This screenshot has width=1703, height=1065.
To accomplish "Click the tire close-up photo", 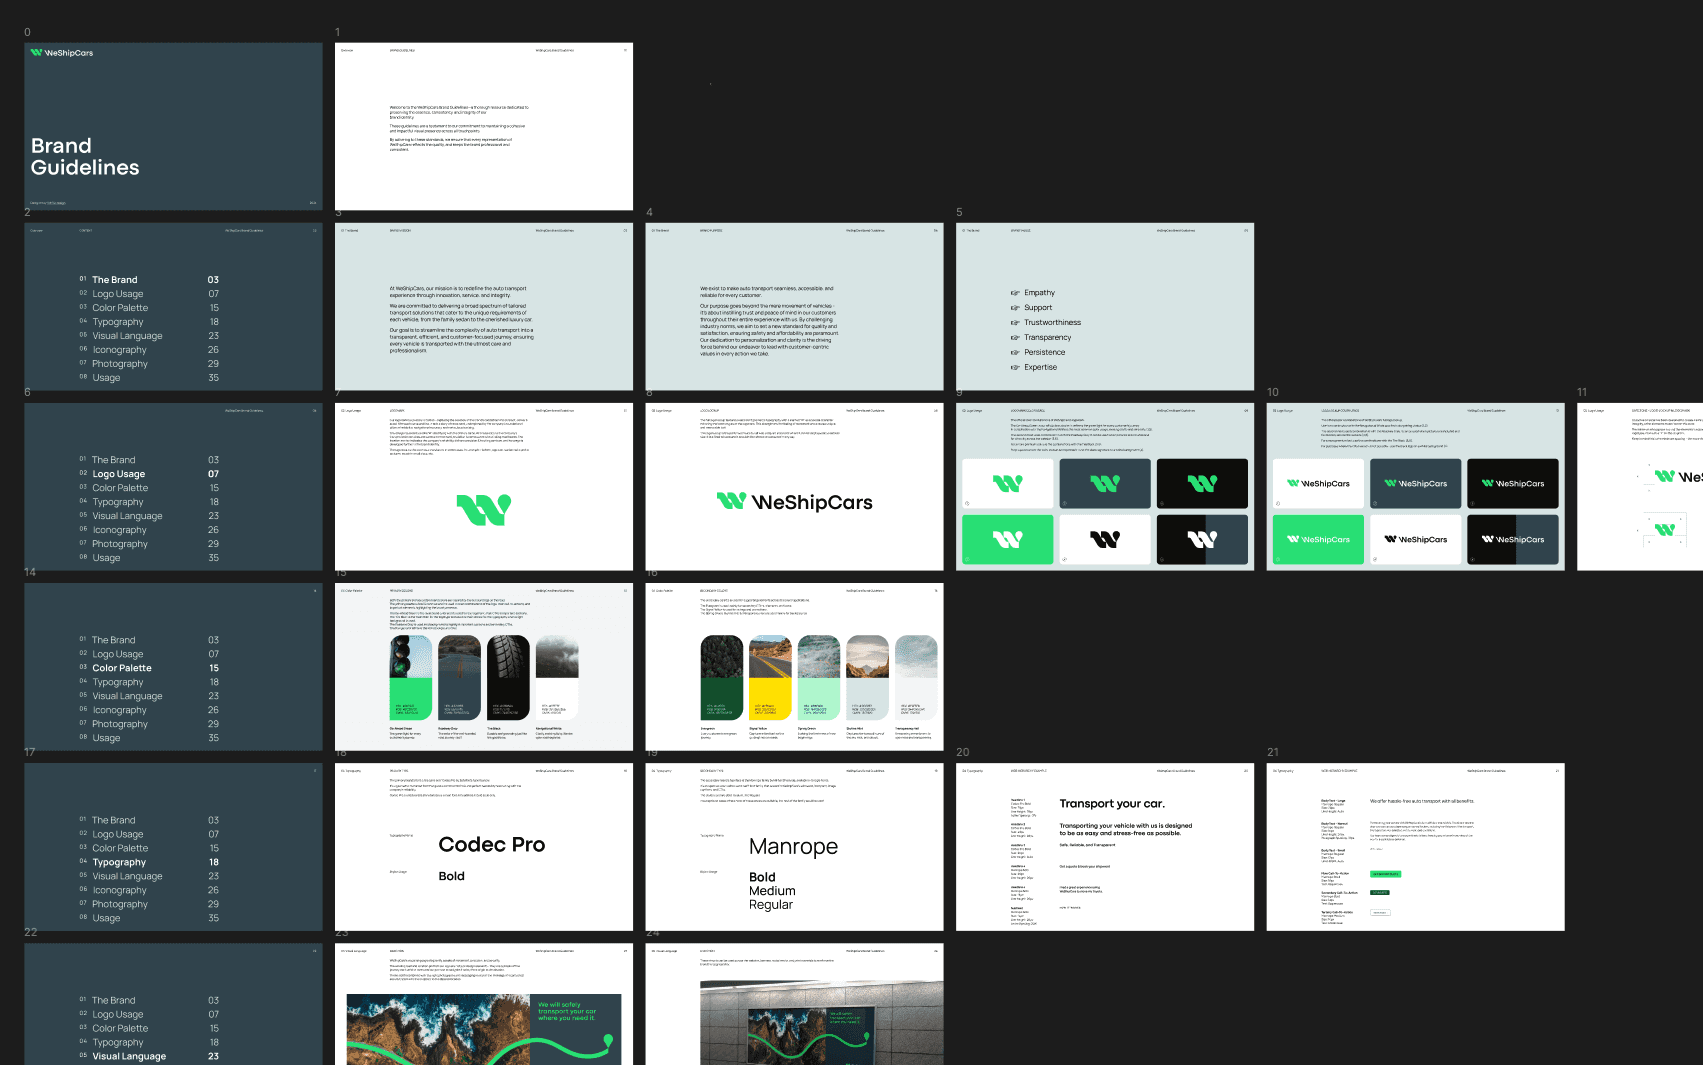I will click(x=508, y=656).
